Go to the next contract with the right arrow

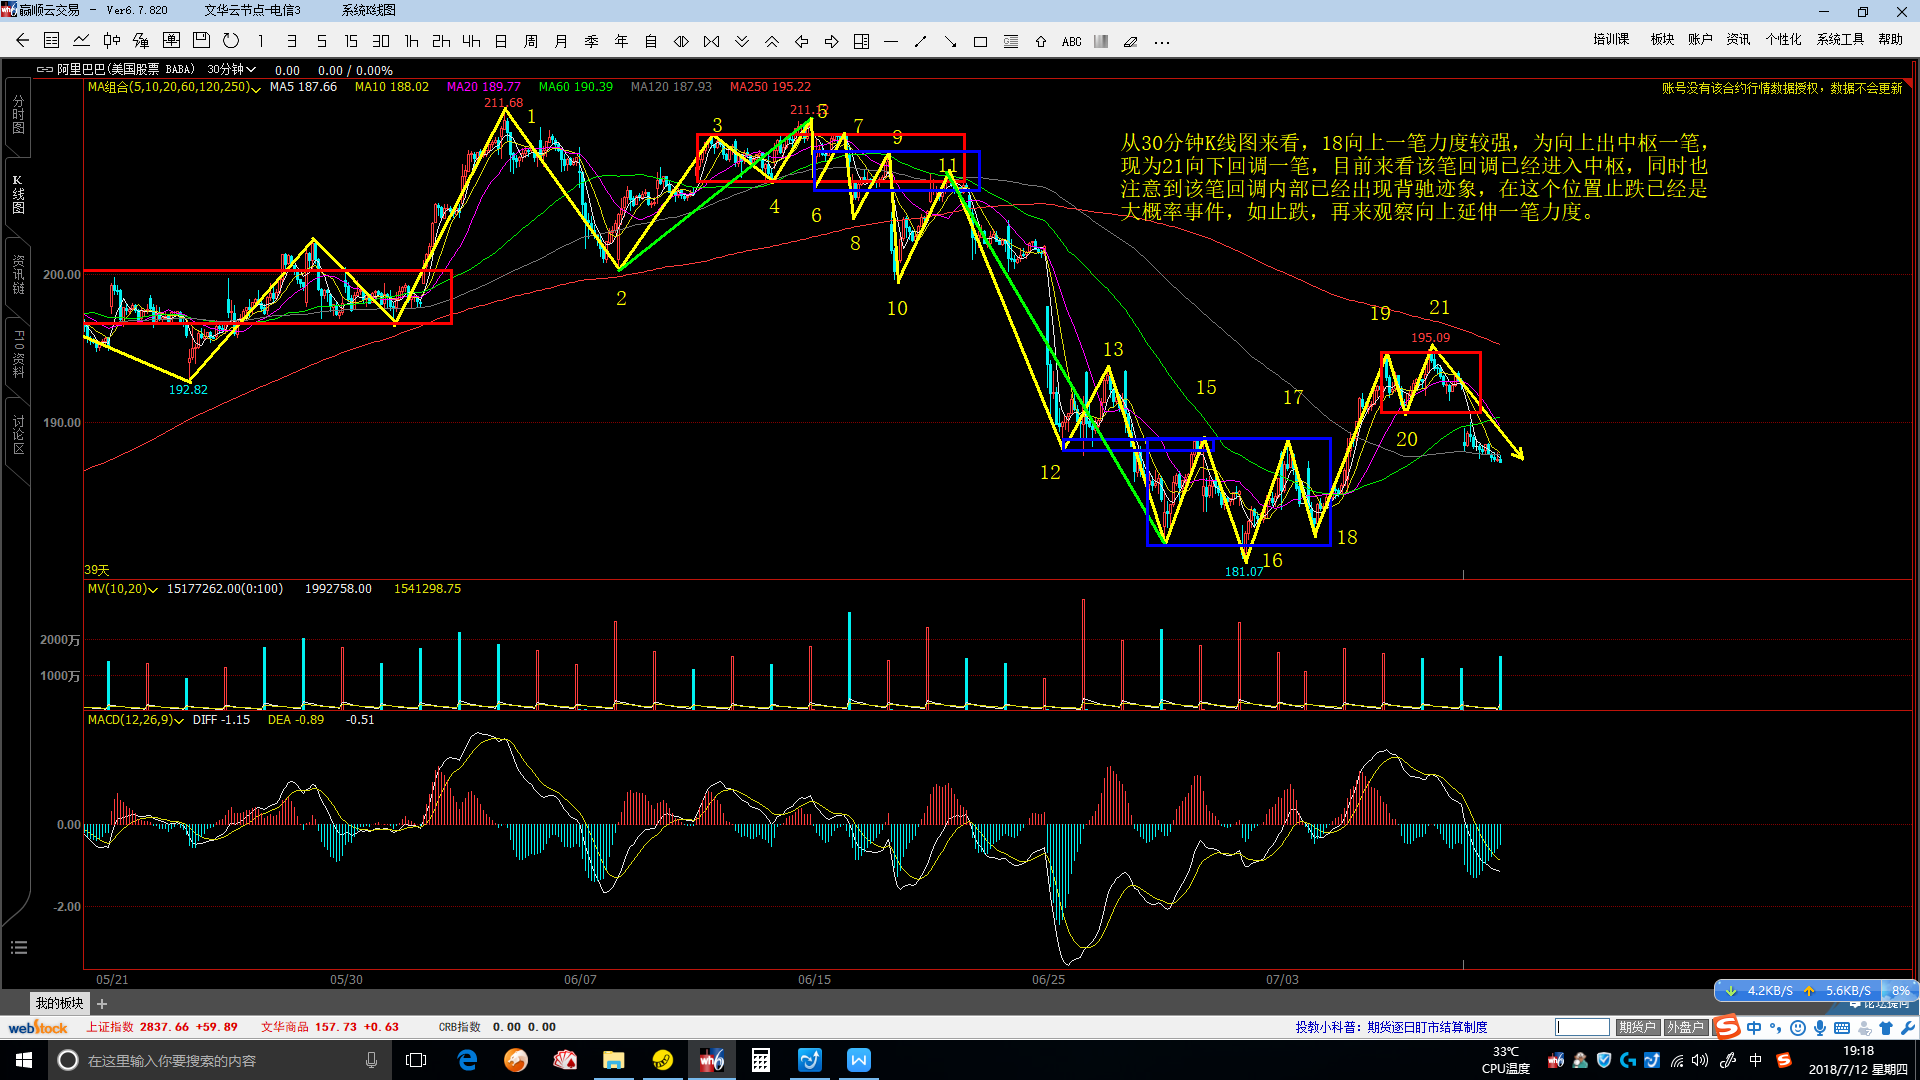pos(831,41)
